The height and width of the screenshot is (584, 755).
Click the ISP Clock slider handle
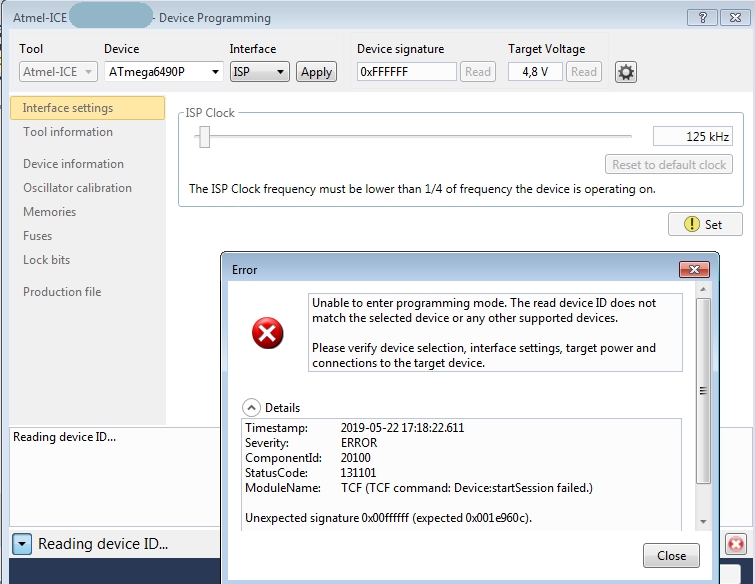point(205,137)
